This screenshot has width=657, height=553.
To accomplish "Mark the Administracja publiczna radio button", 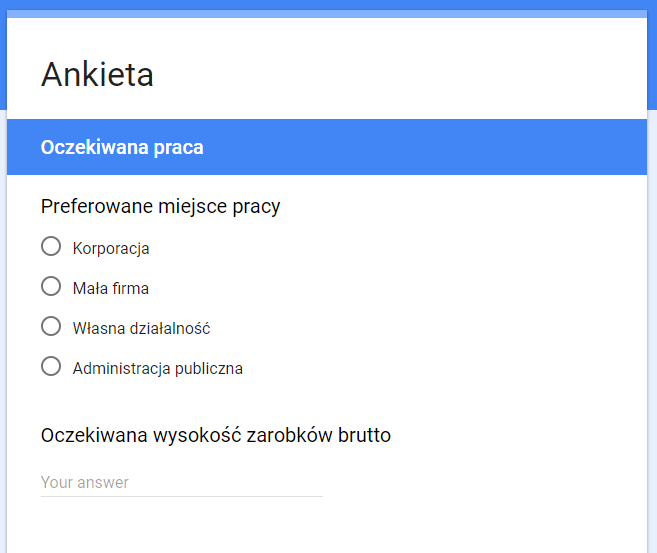I will [x=51, y=366].
